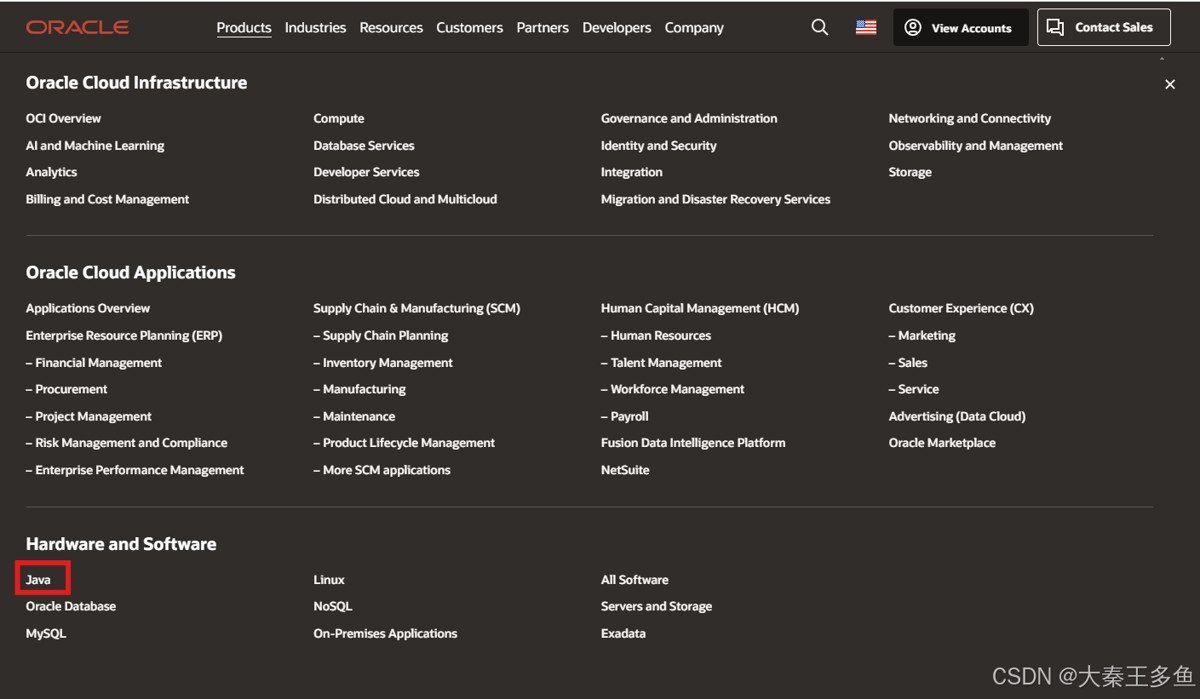This screenshot has height=699, width=1200.
Task: Close the Products mega menu
Action: pos(1170,85)
